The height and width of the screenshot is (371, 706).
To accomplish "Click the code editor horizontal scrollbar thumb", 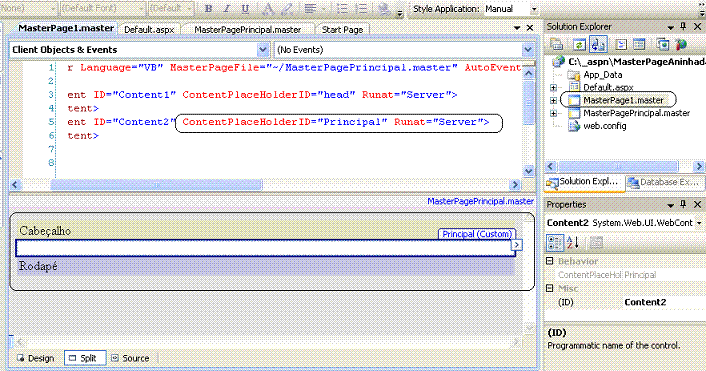I will pos(156,185).
